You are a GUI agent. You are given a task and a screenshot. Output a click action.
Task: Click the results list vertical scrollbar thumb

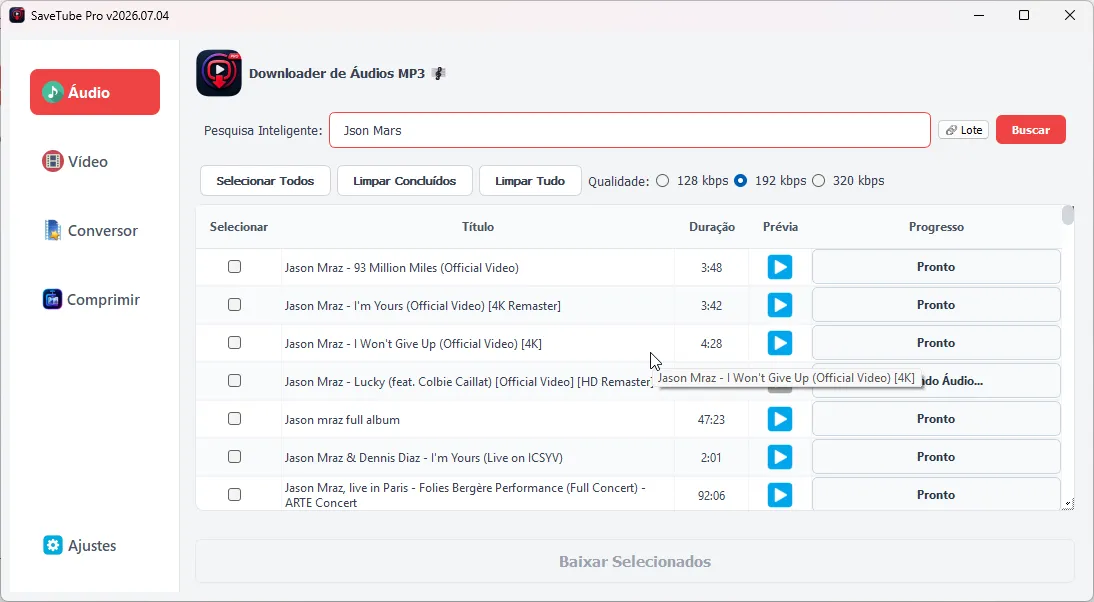(x=1067, y=215)
